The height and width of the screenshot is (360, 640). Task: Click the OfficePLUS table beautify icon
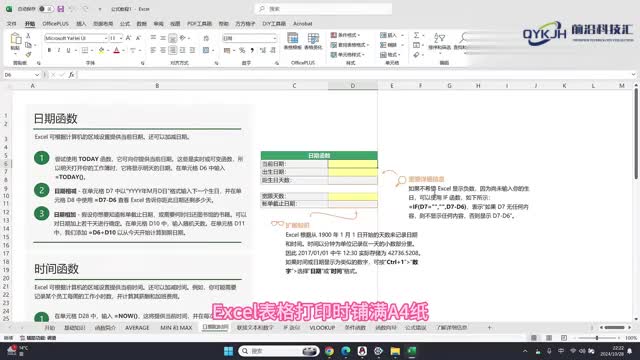[313, 42]
